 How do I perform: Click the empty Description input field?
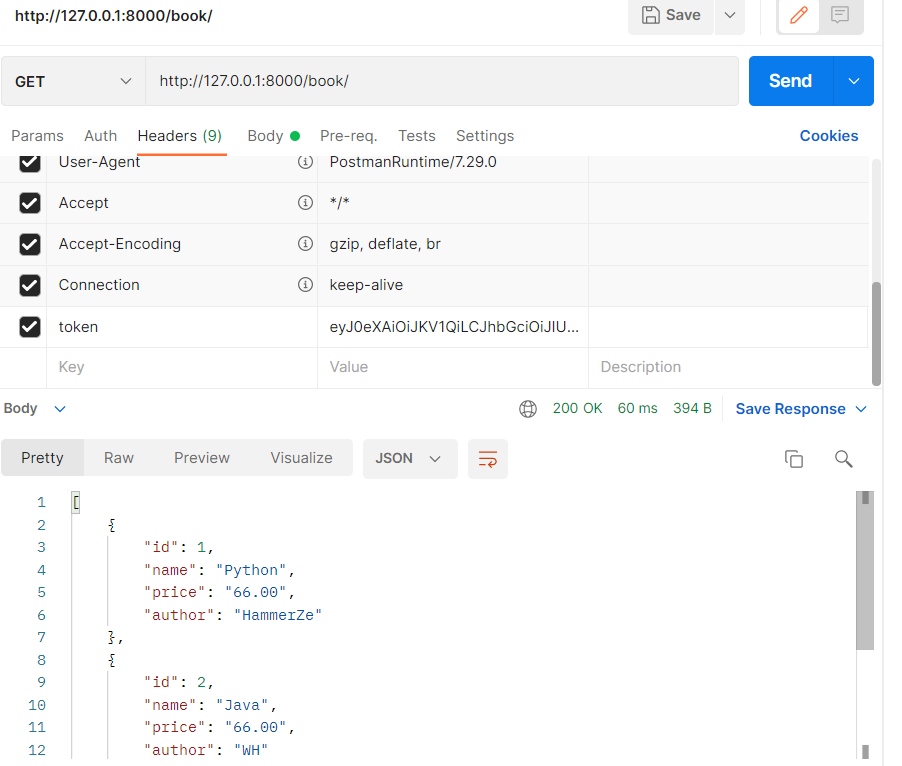(728, 367)
